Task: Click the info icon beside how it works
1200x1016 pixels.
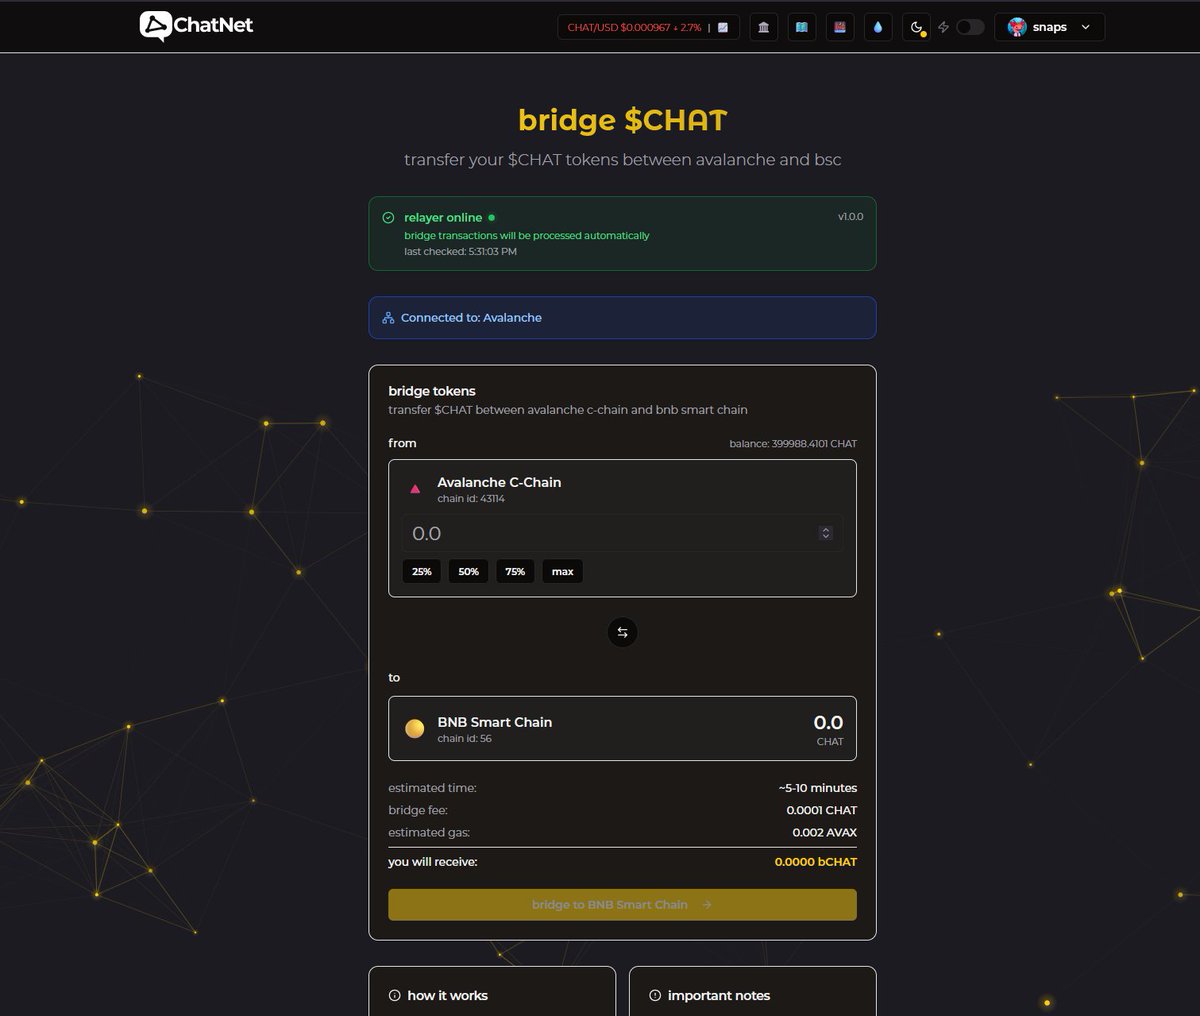Action: [394, 996]
